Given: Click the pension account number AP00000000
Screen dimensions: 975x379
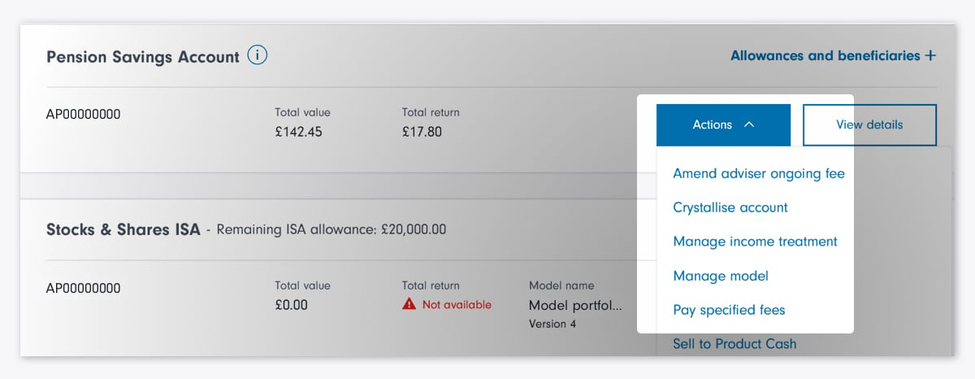Looking at the screenshot, I should tap(83, 115).
